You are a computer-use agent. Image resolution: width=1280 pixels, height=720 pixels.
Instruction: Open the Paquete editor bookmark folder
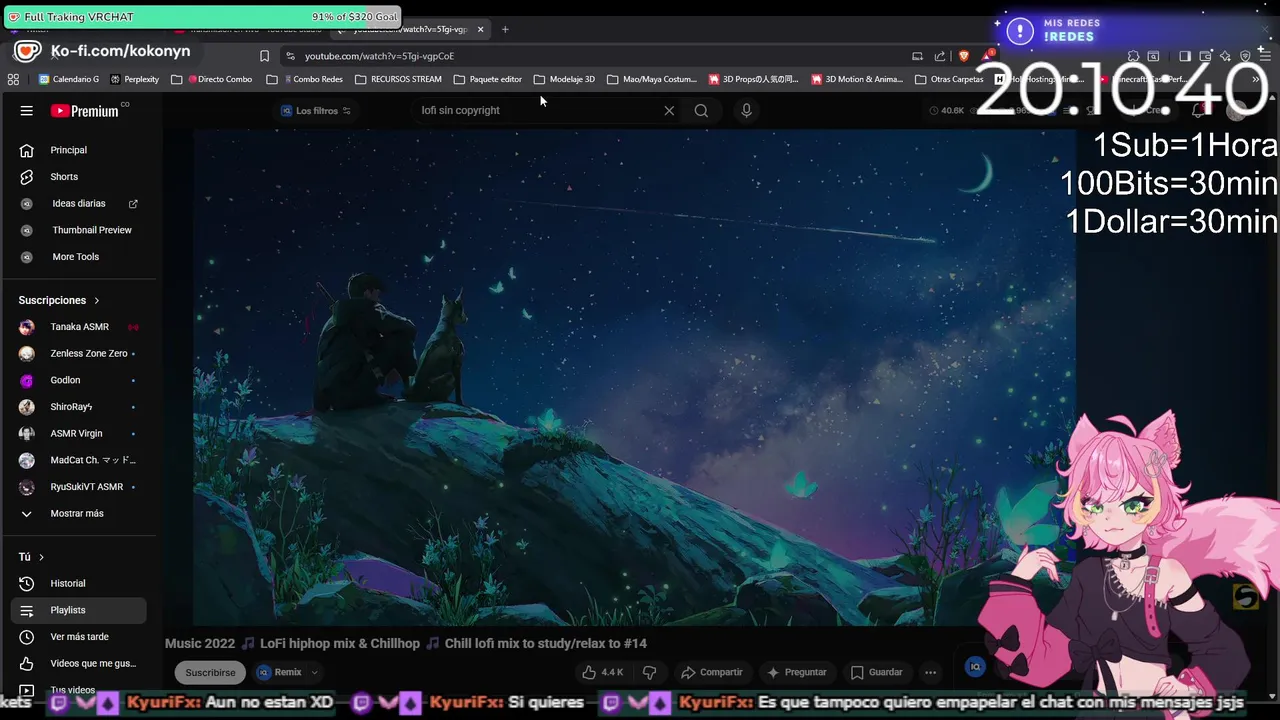(488, 79)
